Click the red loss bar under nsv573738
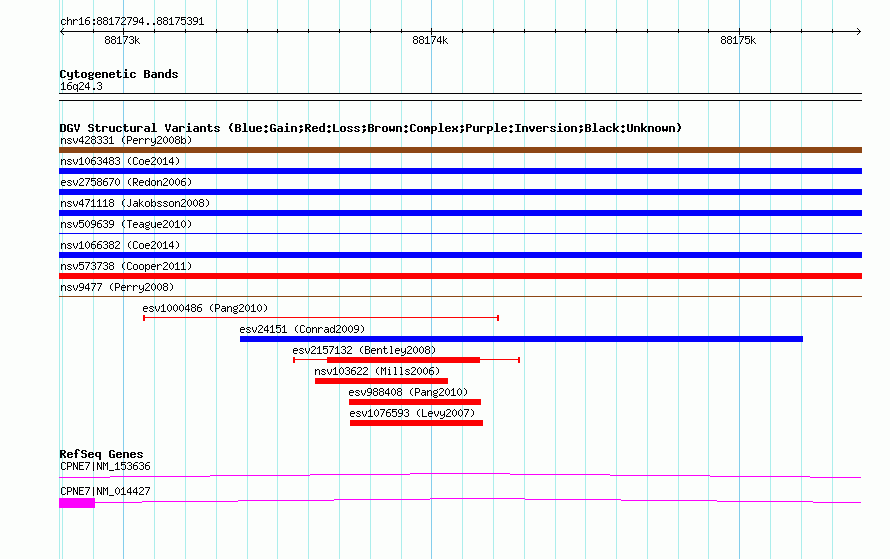 tap(460, 276)
